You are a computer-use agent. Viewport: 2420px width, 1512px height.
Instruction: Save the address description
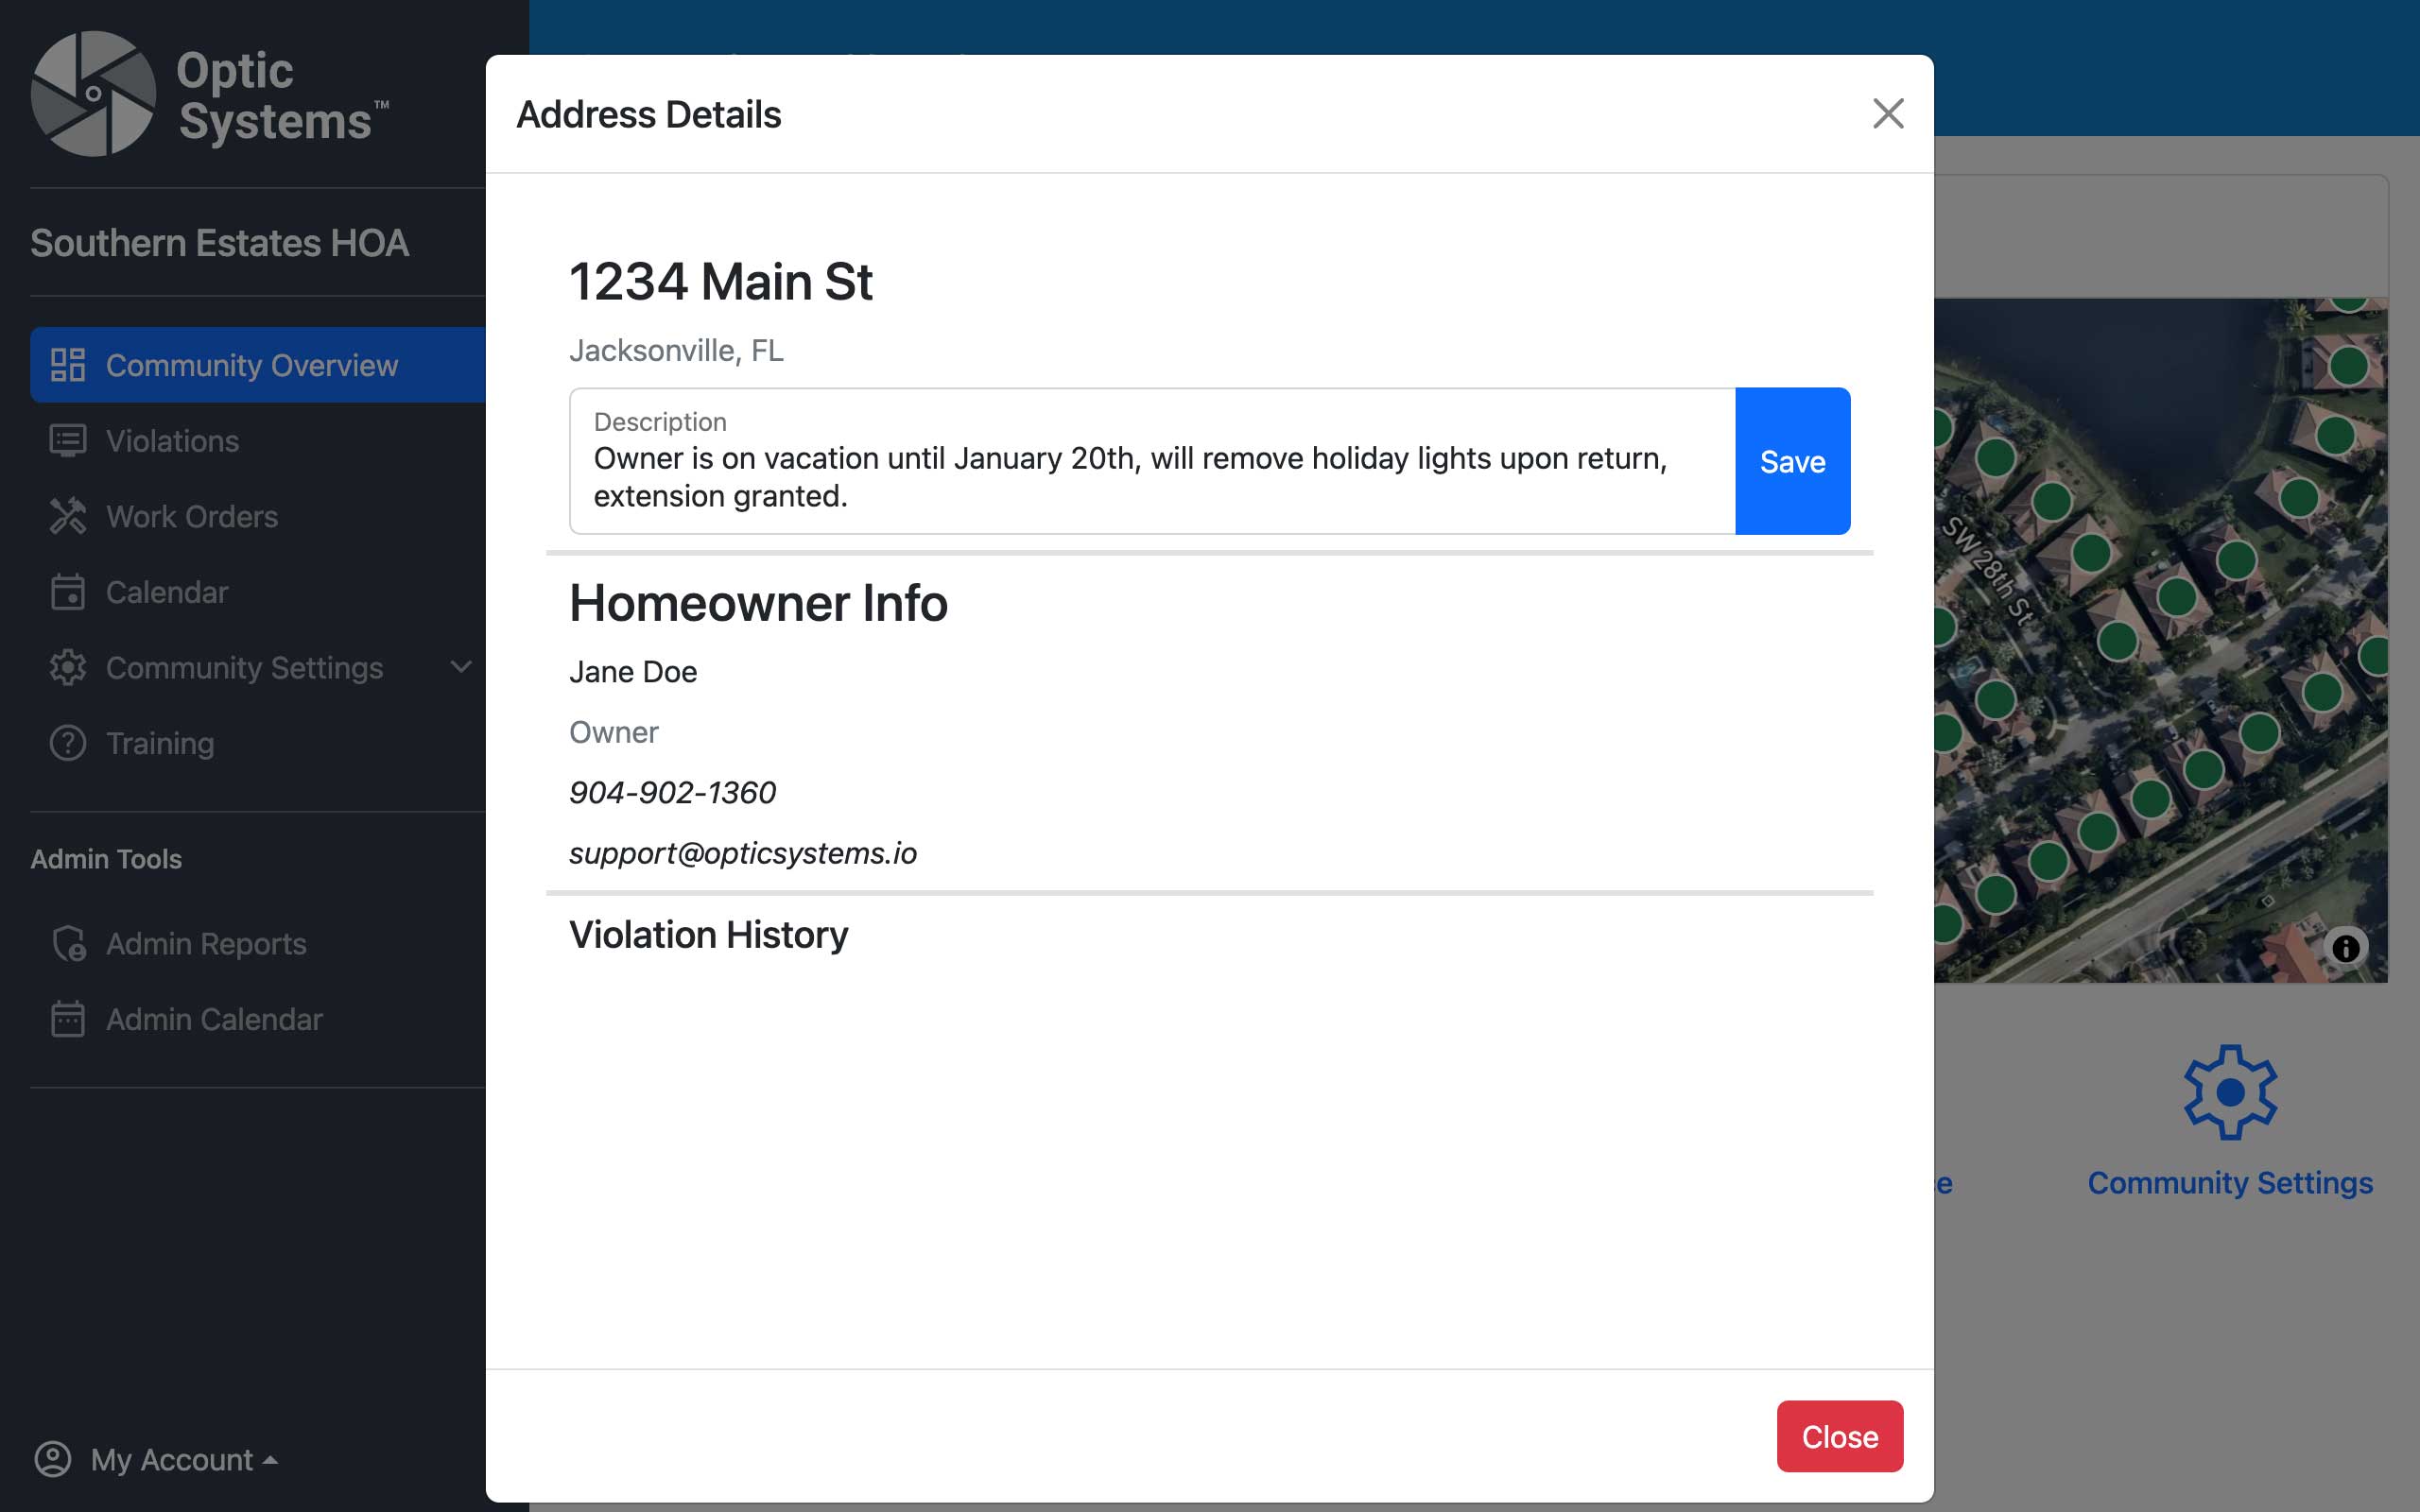(x=1791, y=461)
